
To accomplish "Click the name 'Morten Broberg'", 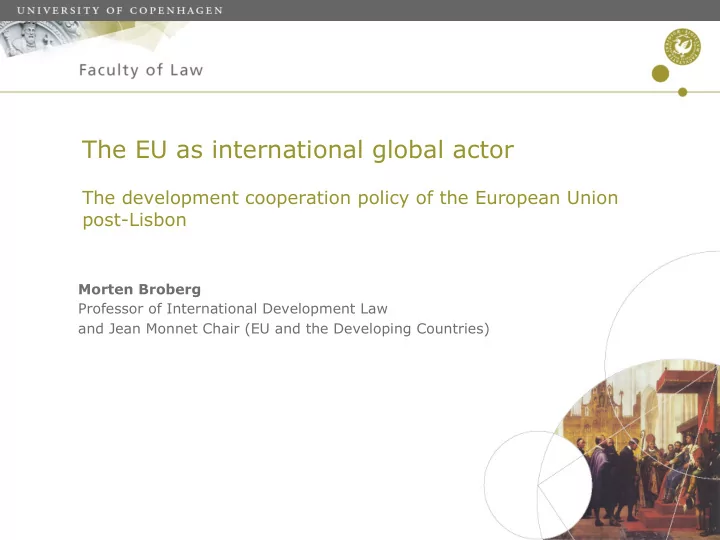I will [x=140, y=289].
